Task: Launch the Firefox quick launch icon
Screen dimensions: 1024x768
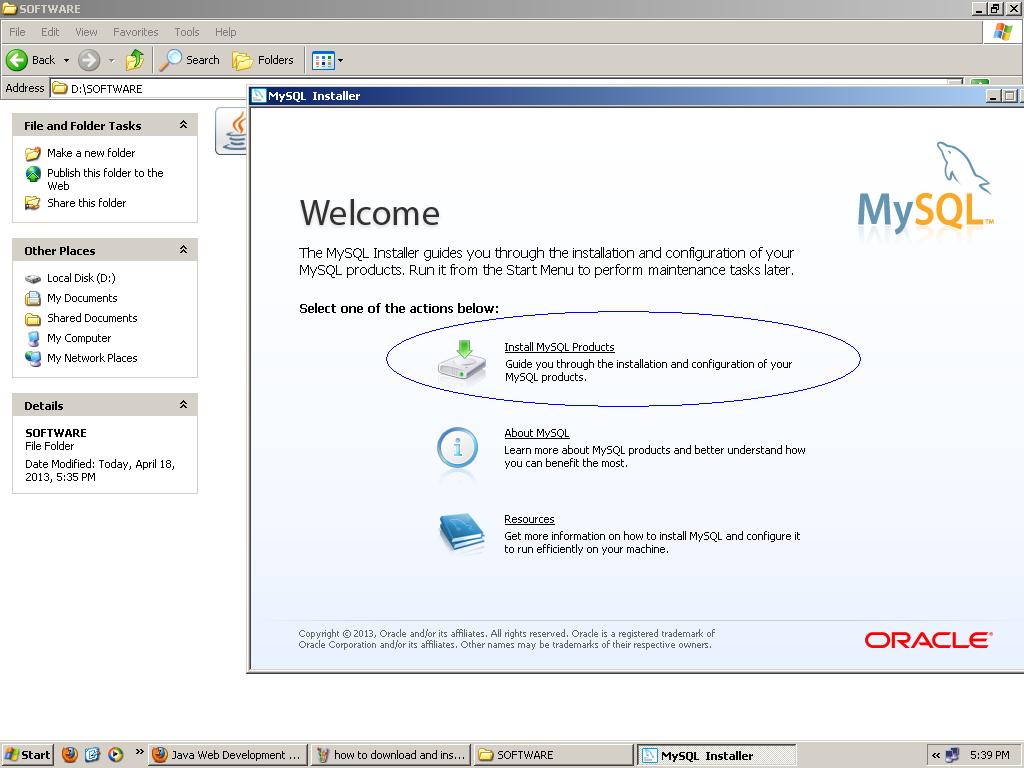Action: tap(70, 755)
